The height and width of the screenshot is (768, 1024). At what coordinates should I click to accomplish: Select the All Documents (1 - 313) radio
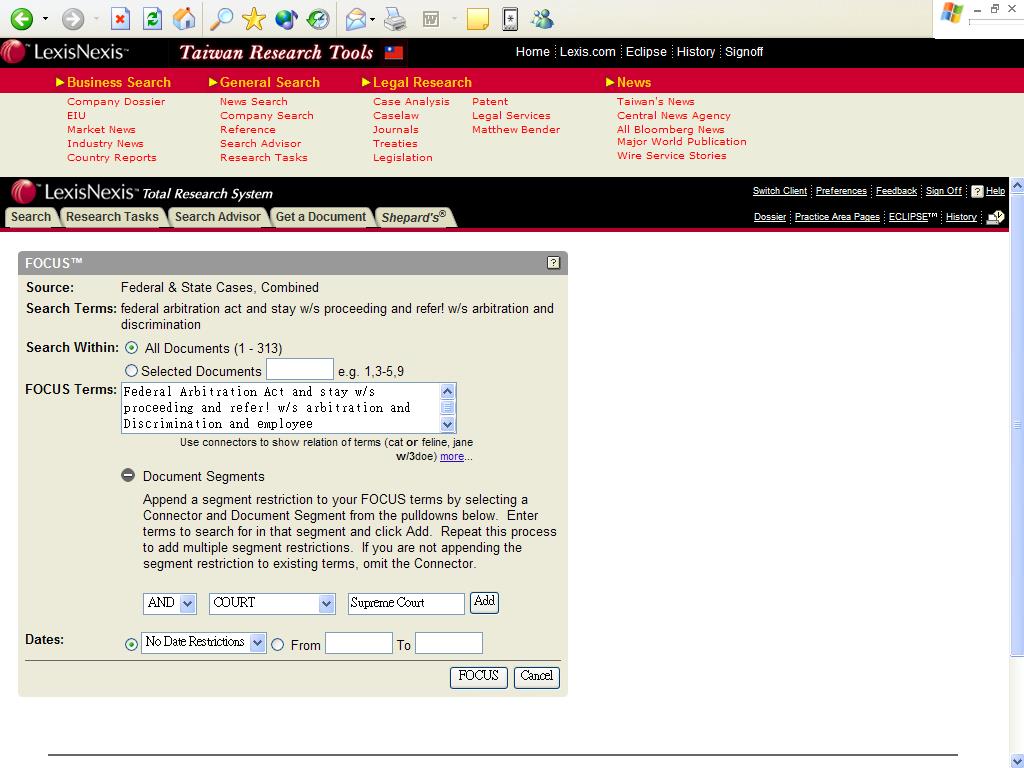131,347
